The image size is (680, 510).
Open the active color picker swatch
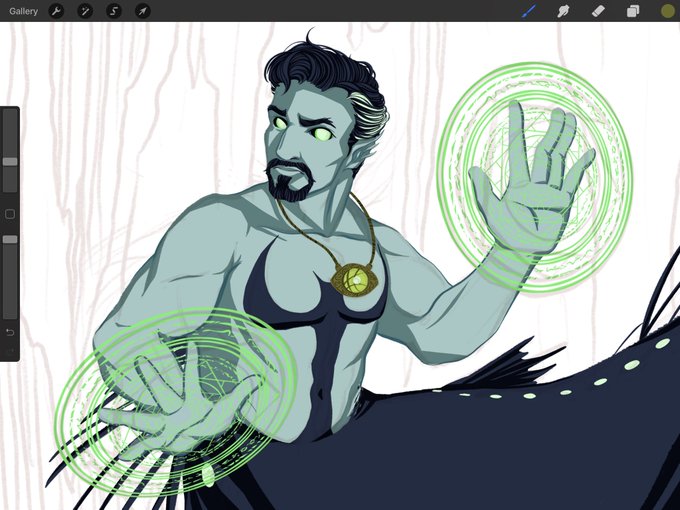[x=668, y=11]
